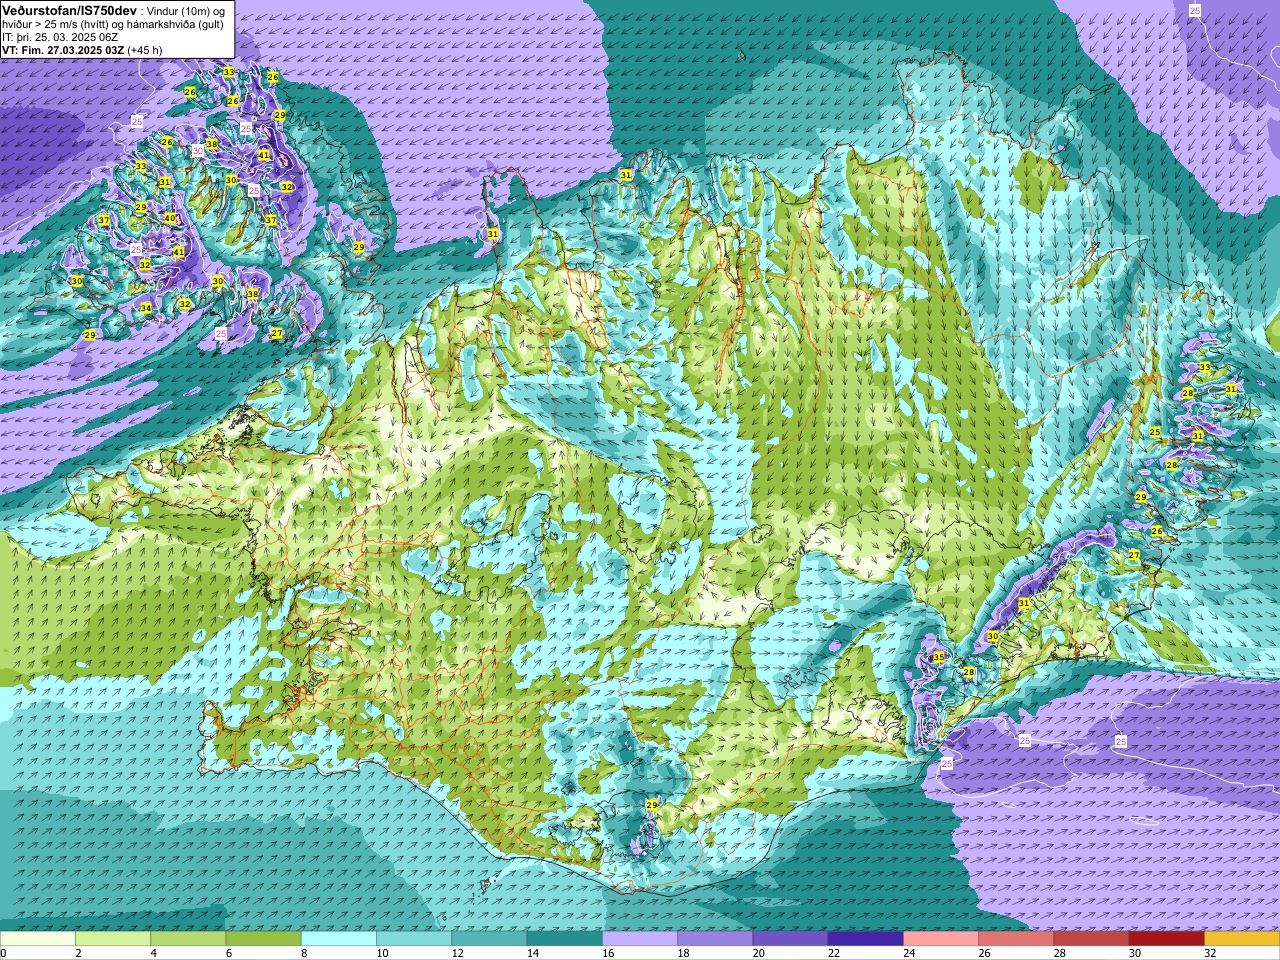Click the white 30 contour label in the Westfjords

[x=198, y=151]
